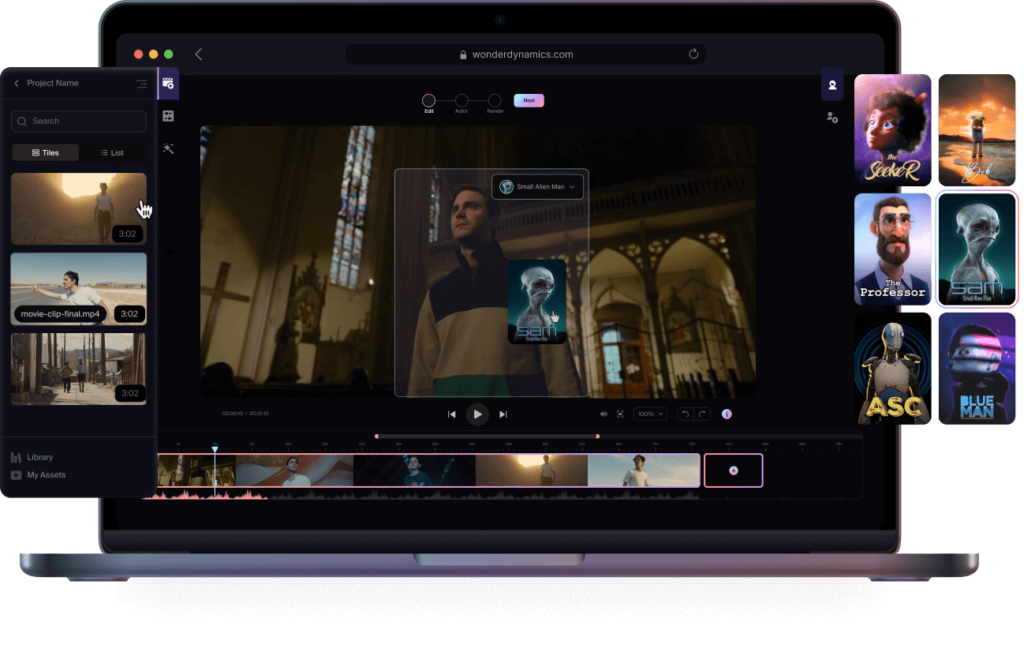Screen dimensions: 1024x667
Task: Switch asset view to List
Action: 112,153
